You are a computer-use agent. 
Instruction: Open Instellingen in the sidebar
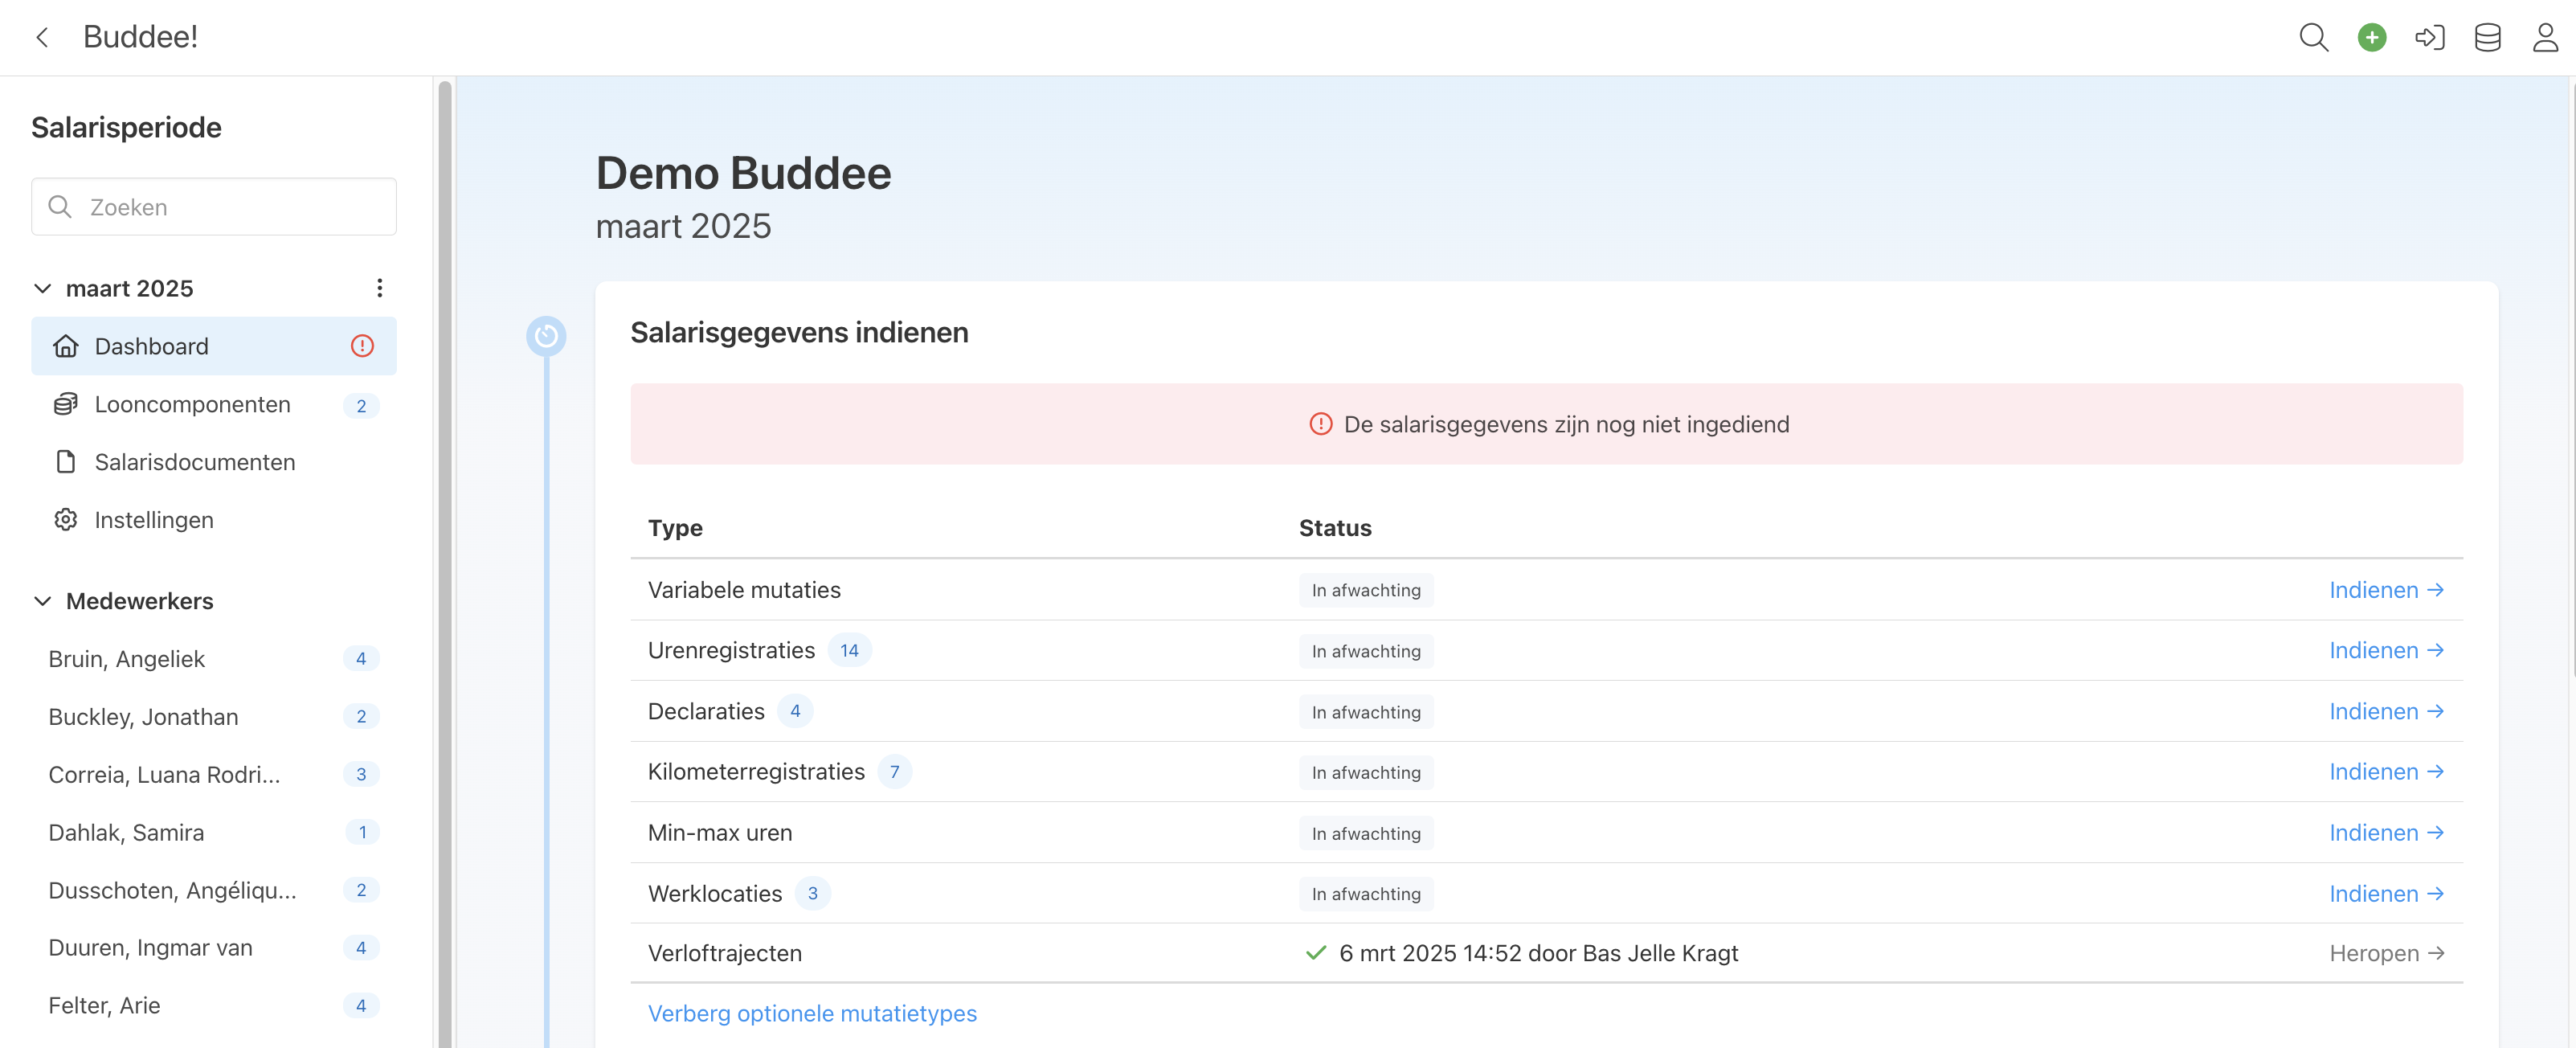tap(154, 520)
